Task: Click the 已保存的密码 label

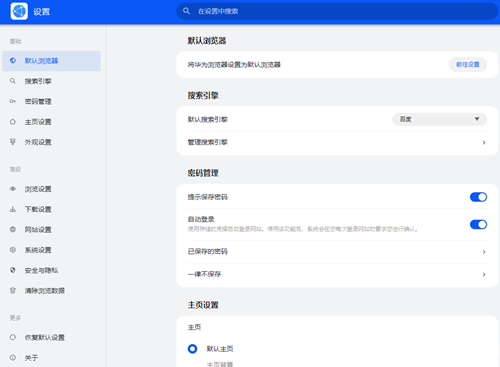Action: [208, 252]
